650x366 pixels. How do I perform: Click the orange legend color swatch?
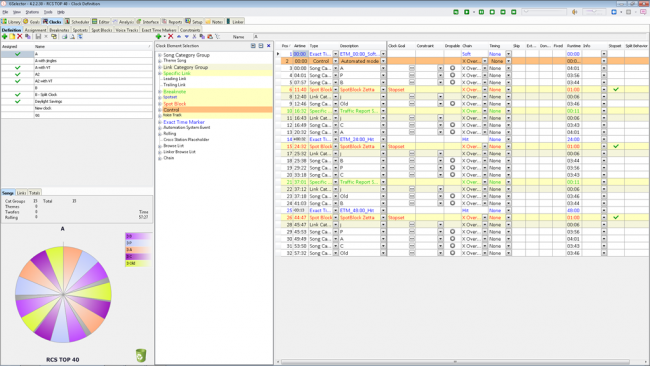138,250
